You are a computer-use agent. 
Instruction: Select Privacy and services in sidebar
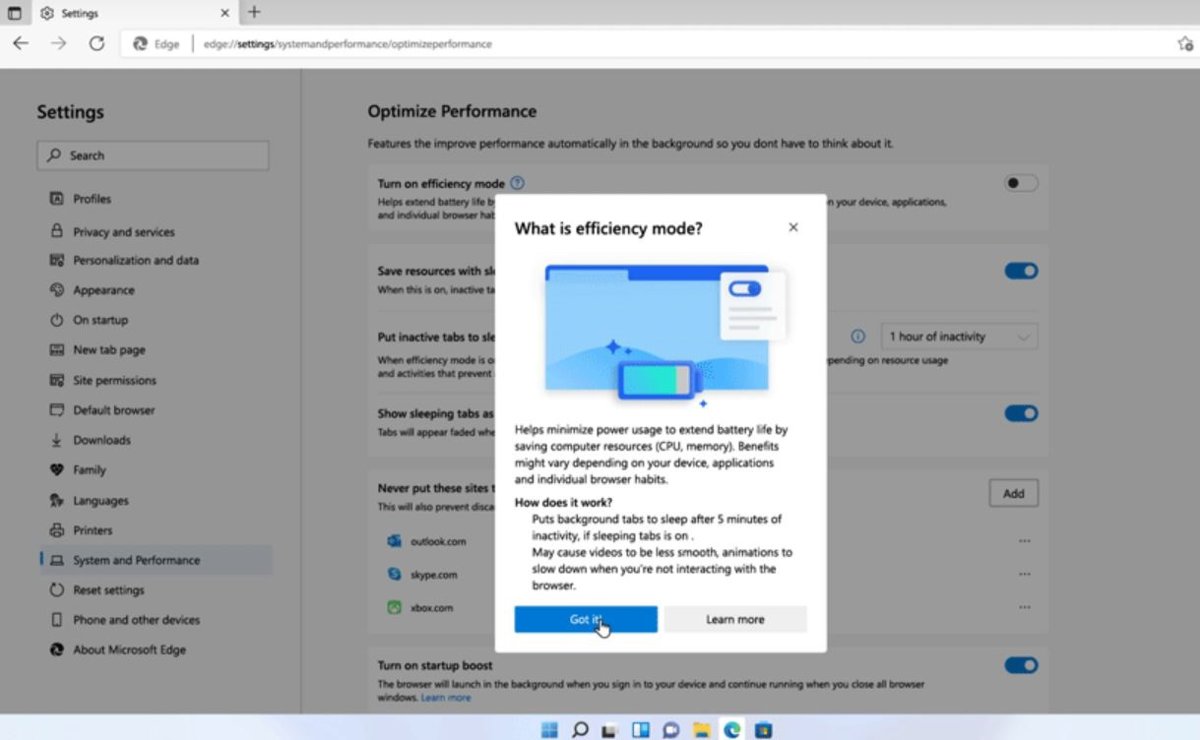point(123,232)
